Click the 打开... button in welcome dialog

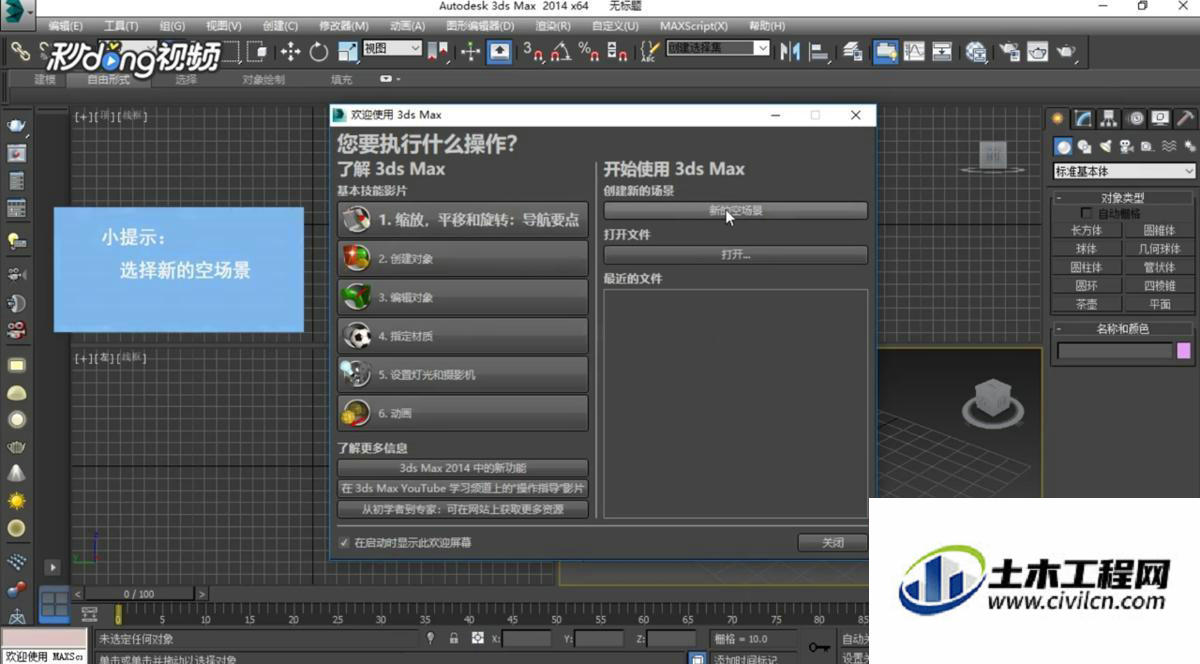click(735, 255)
